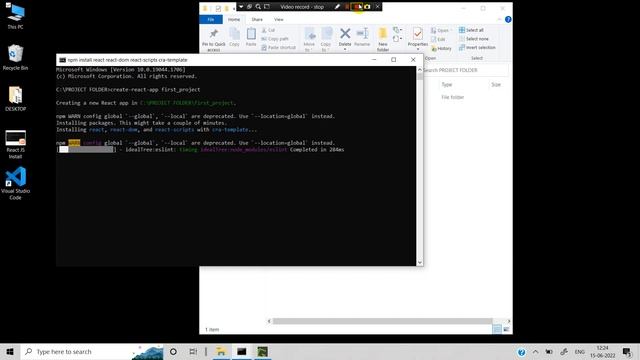Click the green recorder app on taskbar
The width and height of the screenshot is (640, 360).
[262, 352]
